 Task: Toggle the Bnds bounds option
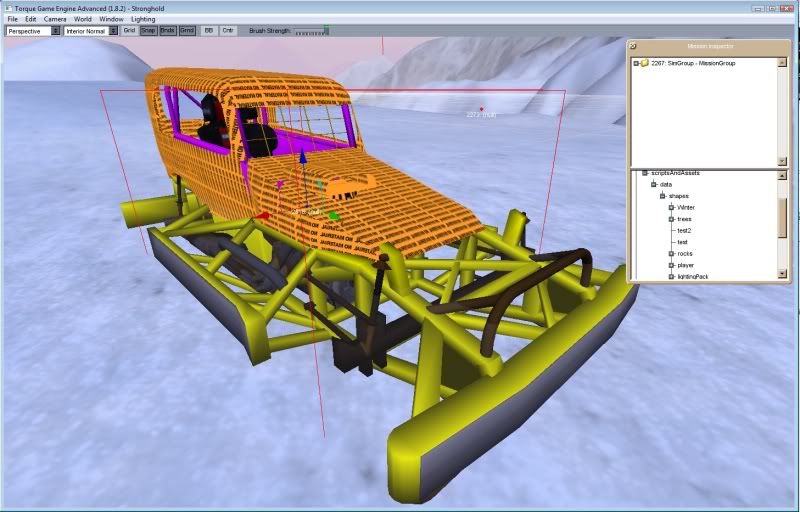click(167, 31)
